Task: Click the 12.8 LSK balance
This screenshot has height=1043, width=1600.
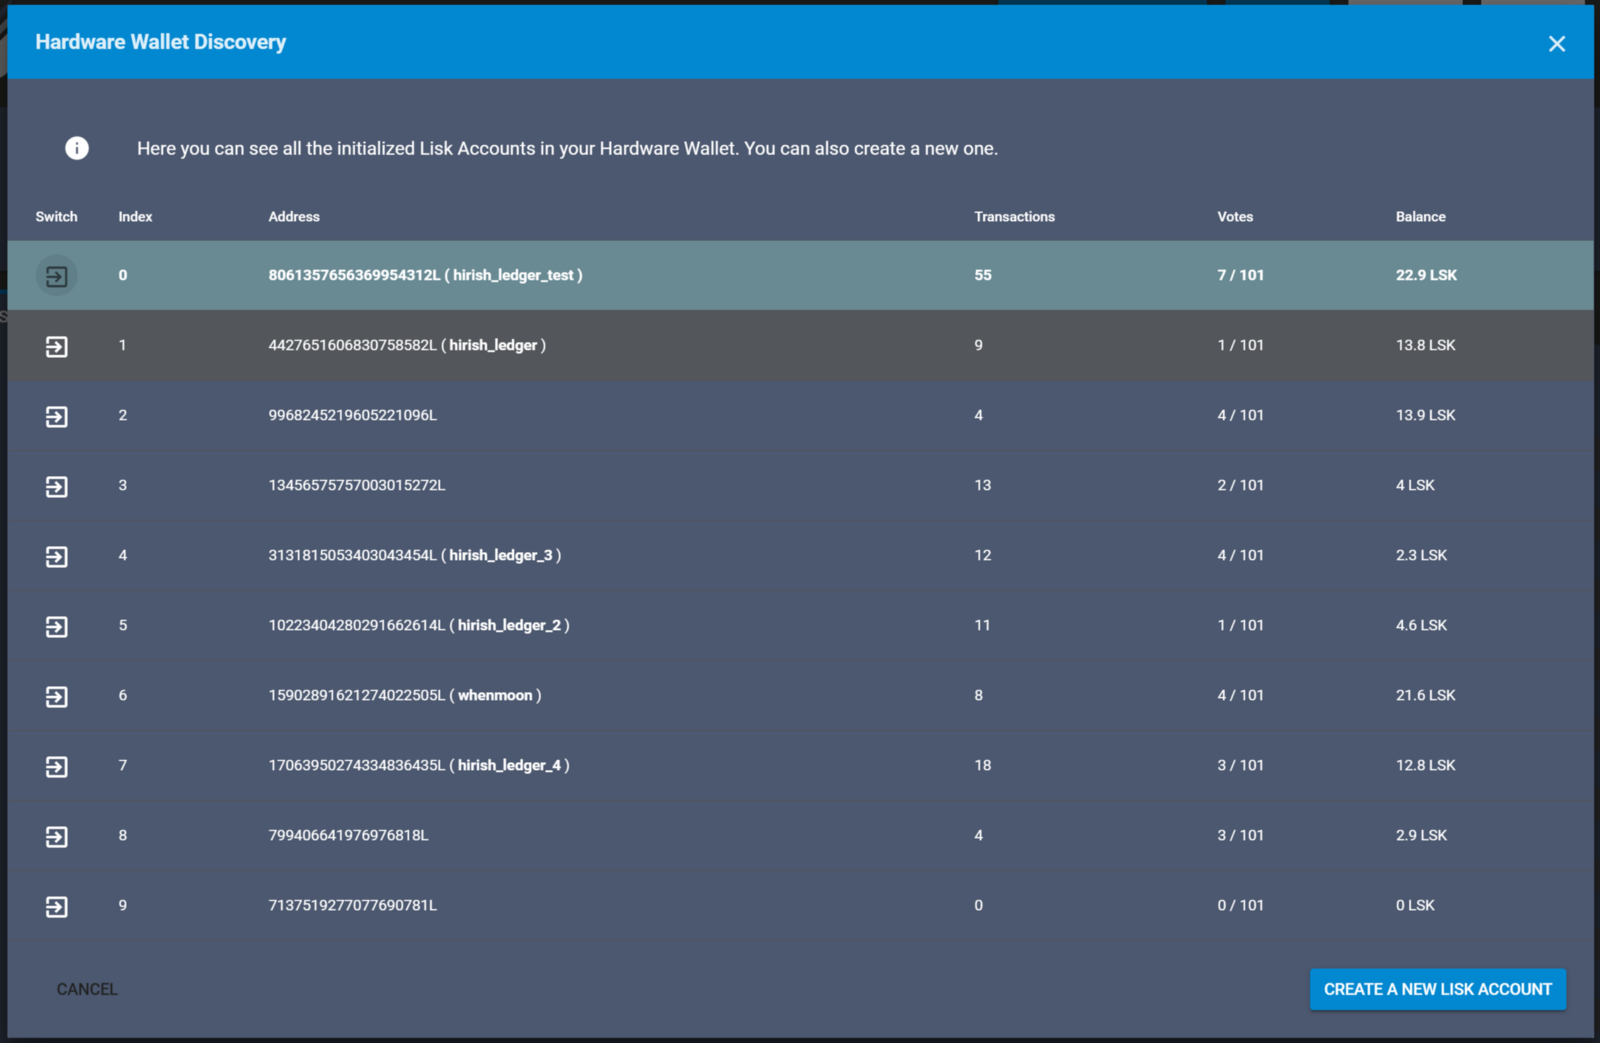Action: [x=1425, y=765]
